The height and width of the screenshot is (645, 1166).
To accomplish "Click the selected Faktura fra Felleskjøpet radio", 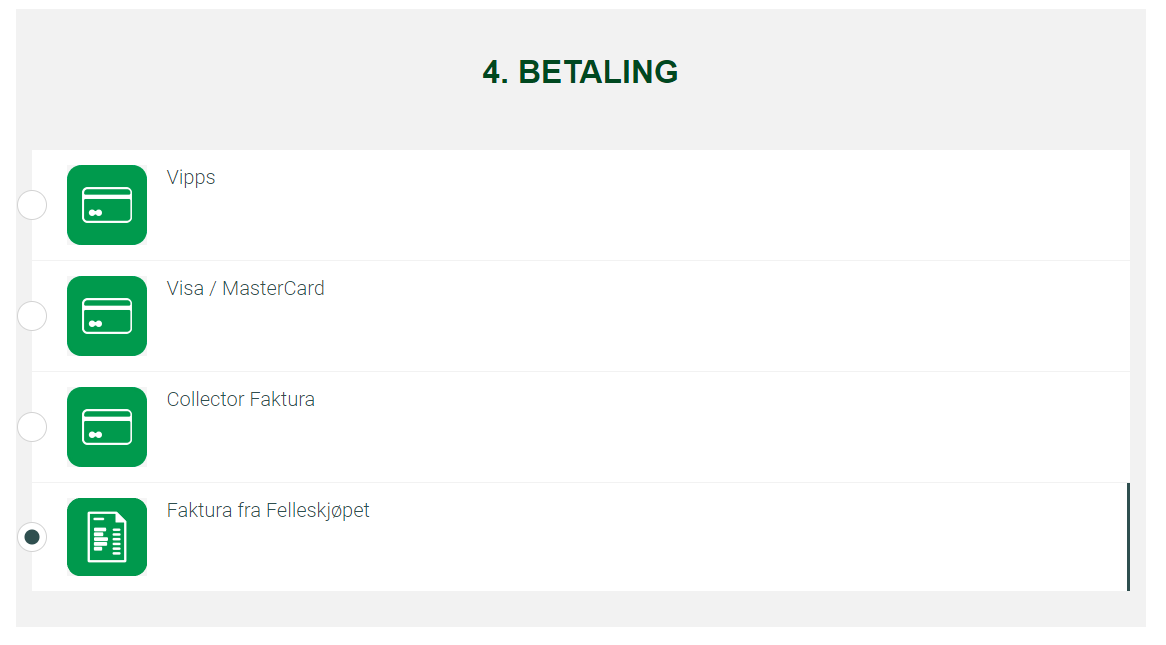I will (x=32, y=537).
